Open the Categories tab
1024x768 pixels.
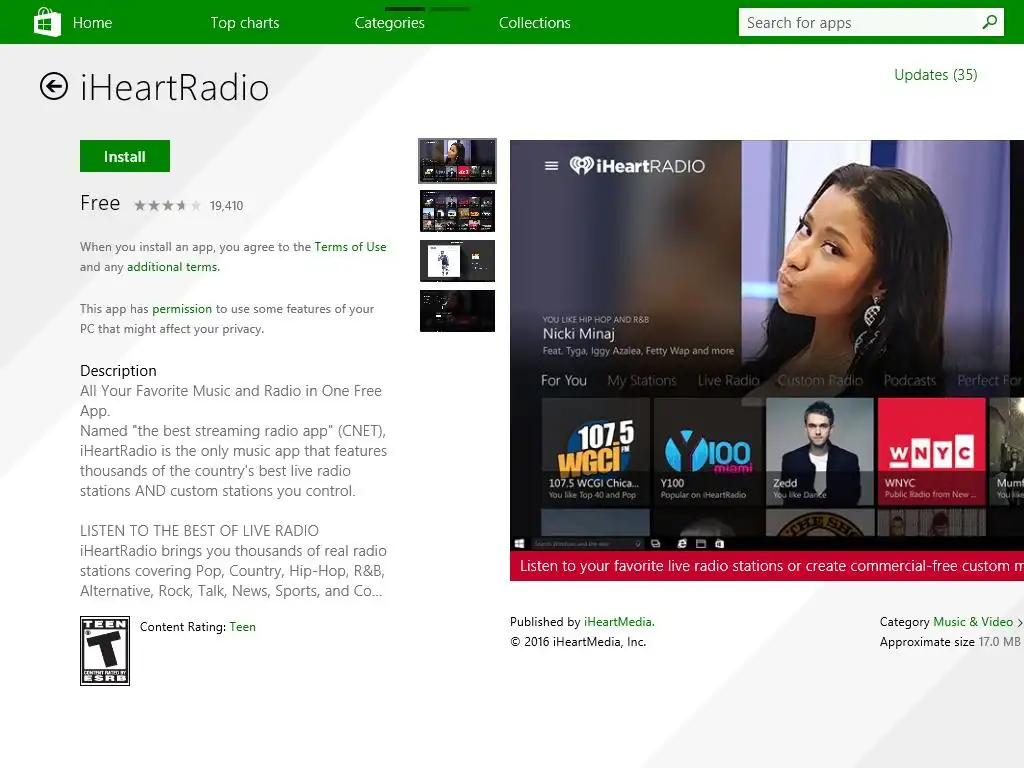click(x=390, y=23)
